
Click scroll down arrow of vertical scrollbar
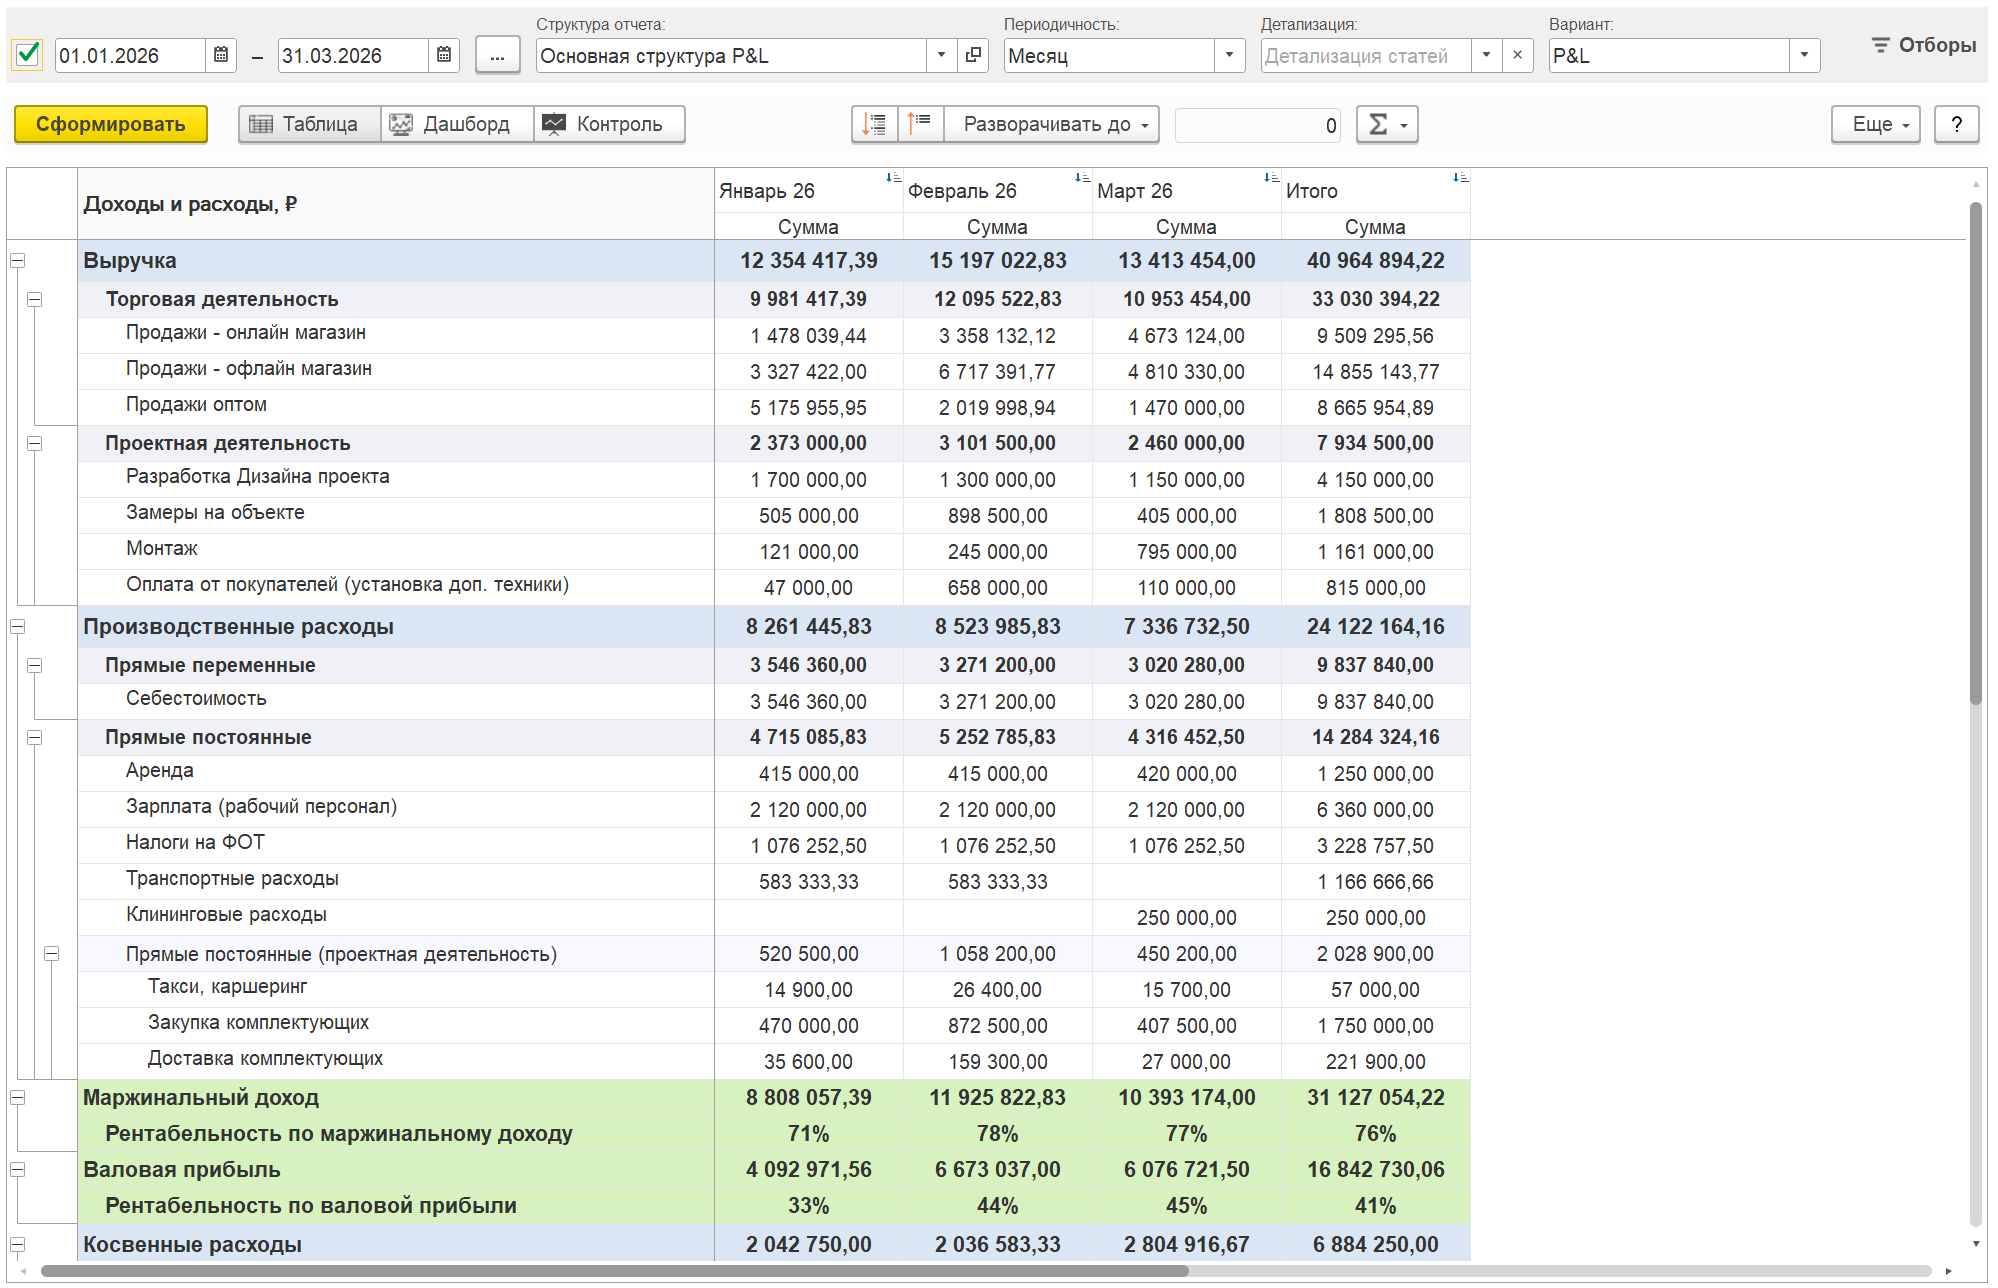tap(1975, 1243)
